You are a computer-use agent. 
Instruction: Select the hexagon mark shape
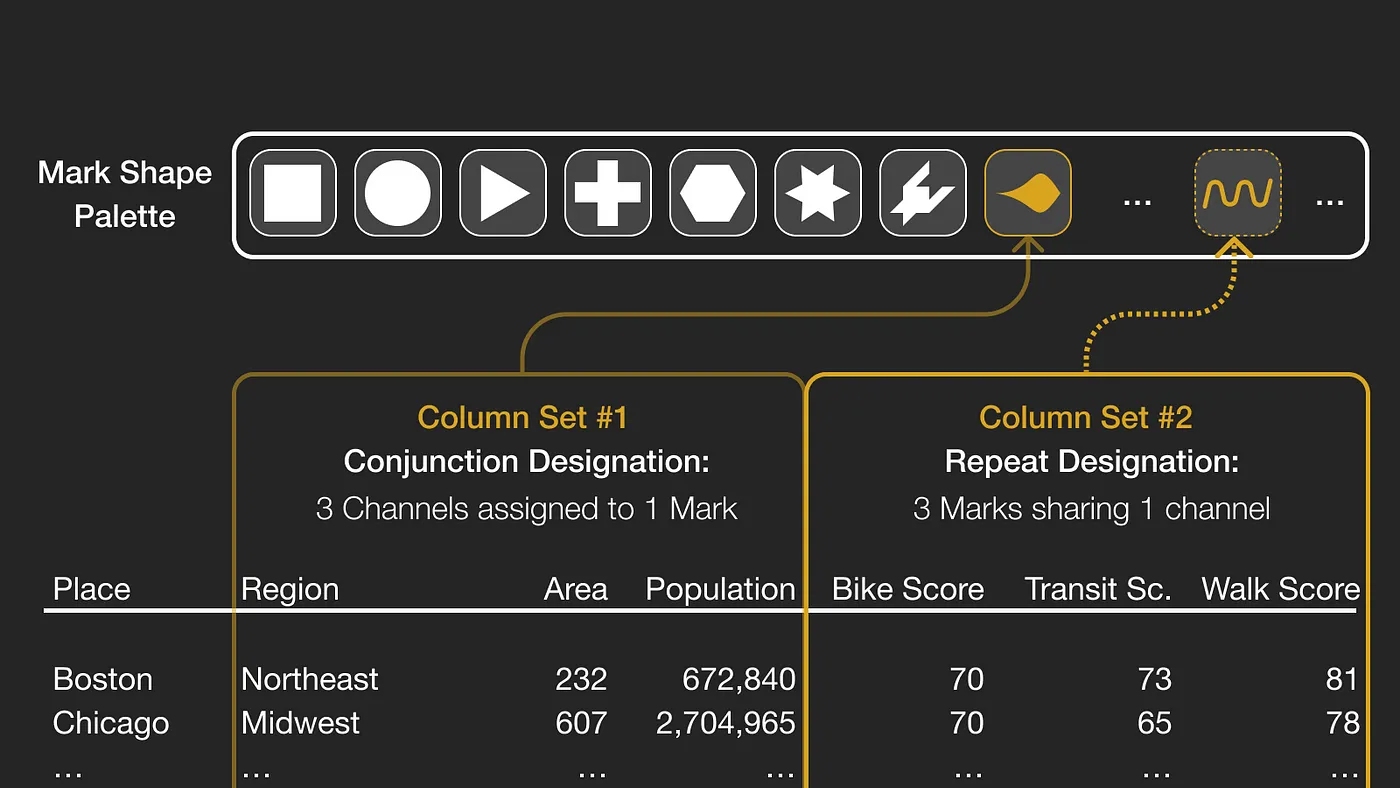coord(712,193)
